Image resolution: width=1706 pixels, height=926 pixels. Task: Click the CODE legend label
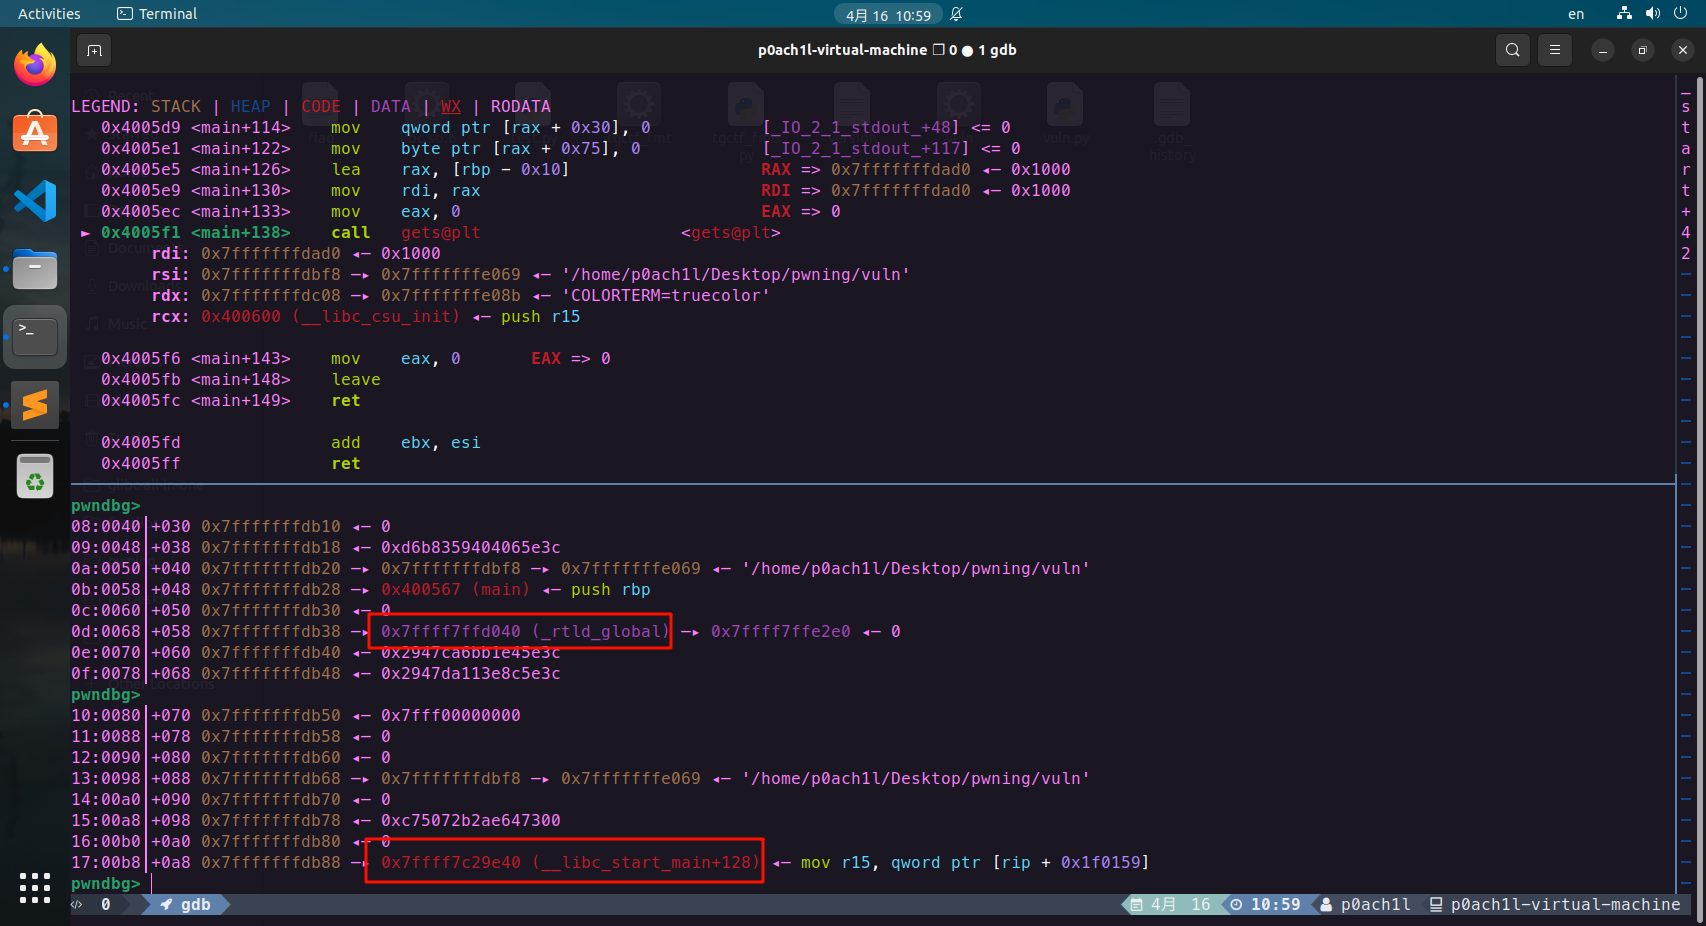click(x=321, y=106)
